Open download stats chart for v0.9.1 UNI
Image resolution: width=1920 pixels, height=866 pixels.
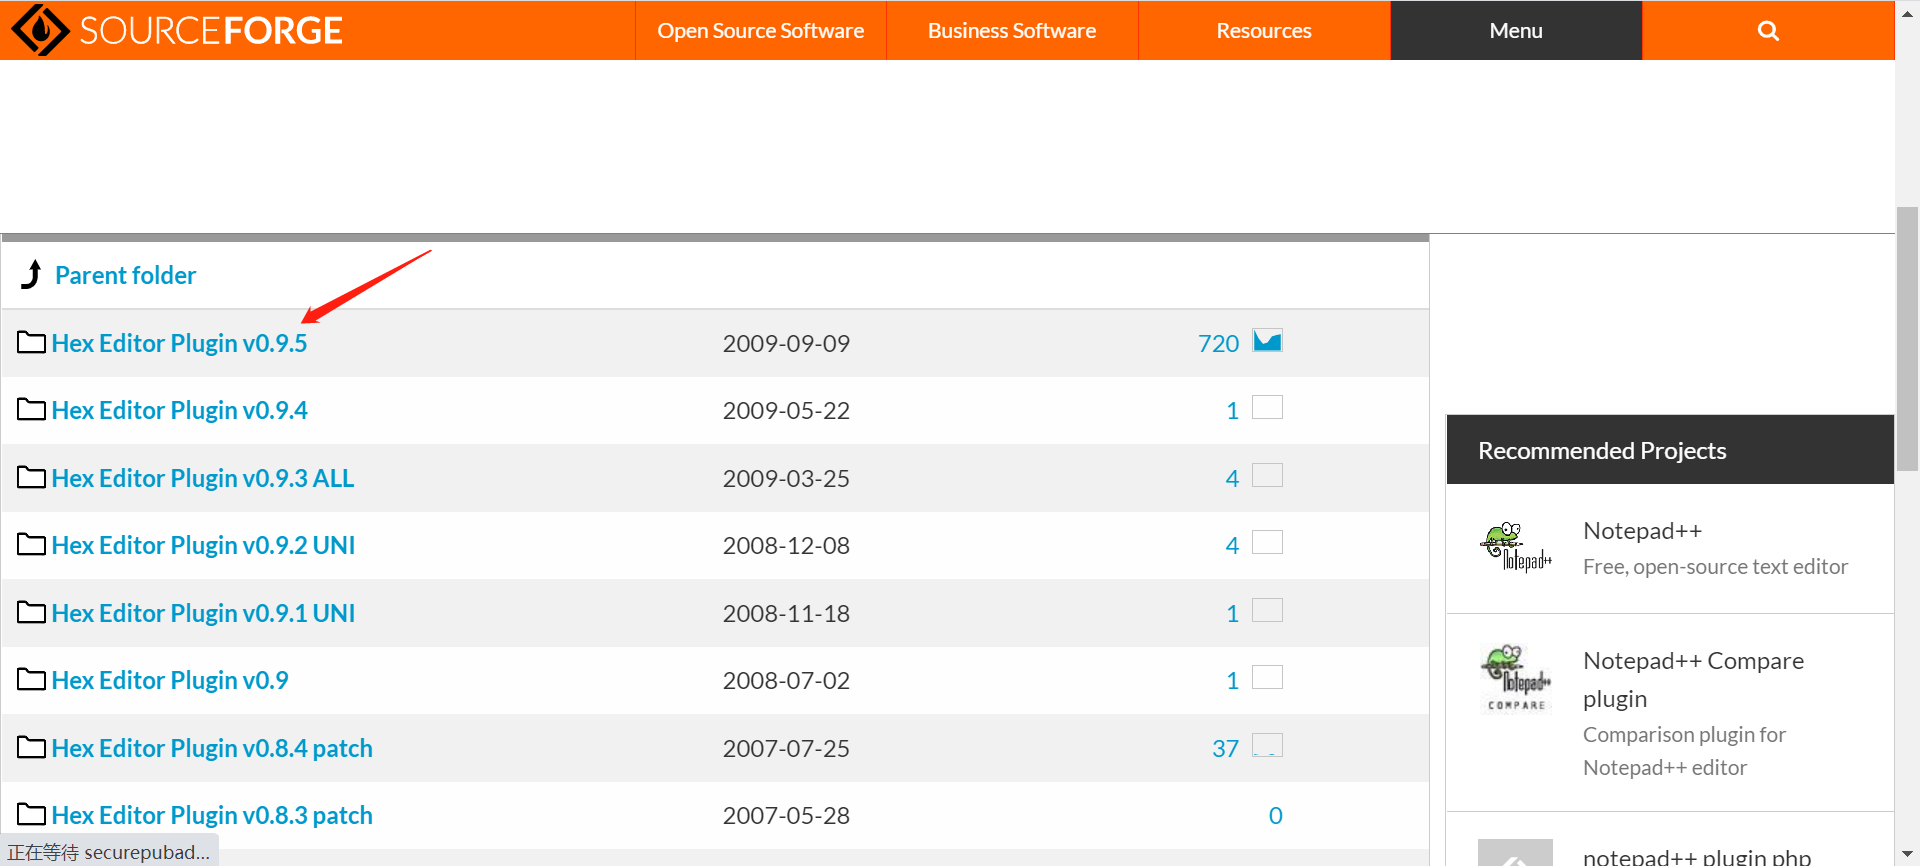pyautogui.click(x=1267, y=610)
